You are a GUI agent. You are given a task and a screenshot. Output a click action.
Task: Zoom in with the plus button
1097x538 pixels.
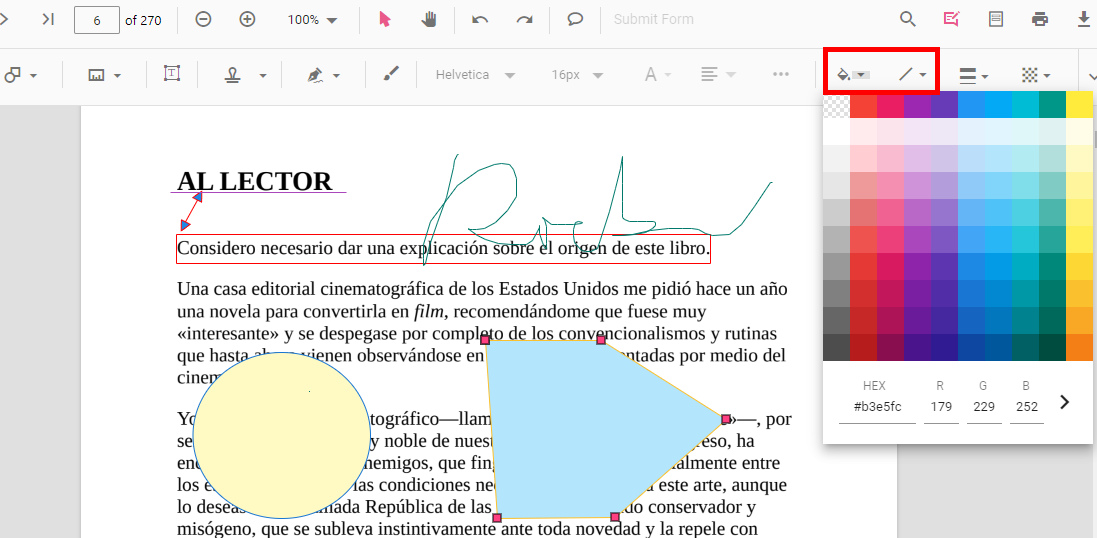(x=247, y=19)
